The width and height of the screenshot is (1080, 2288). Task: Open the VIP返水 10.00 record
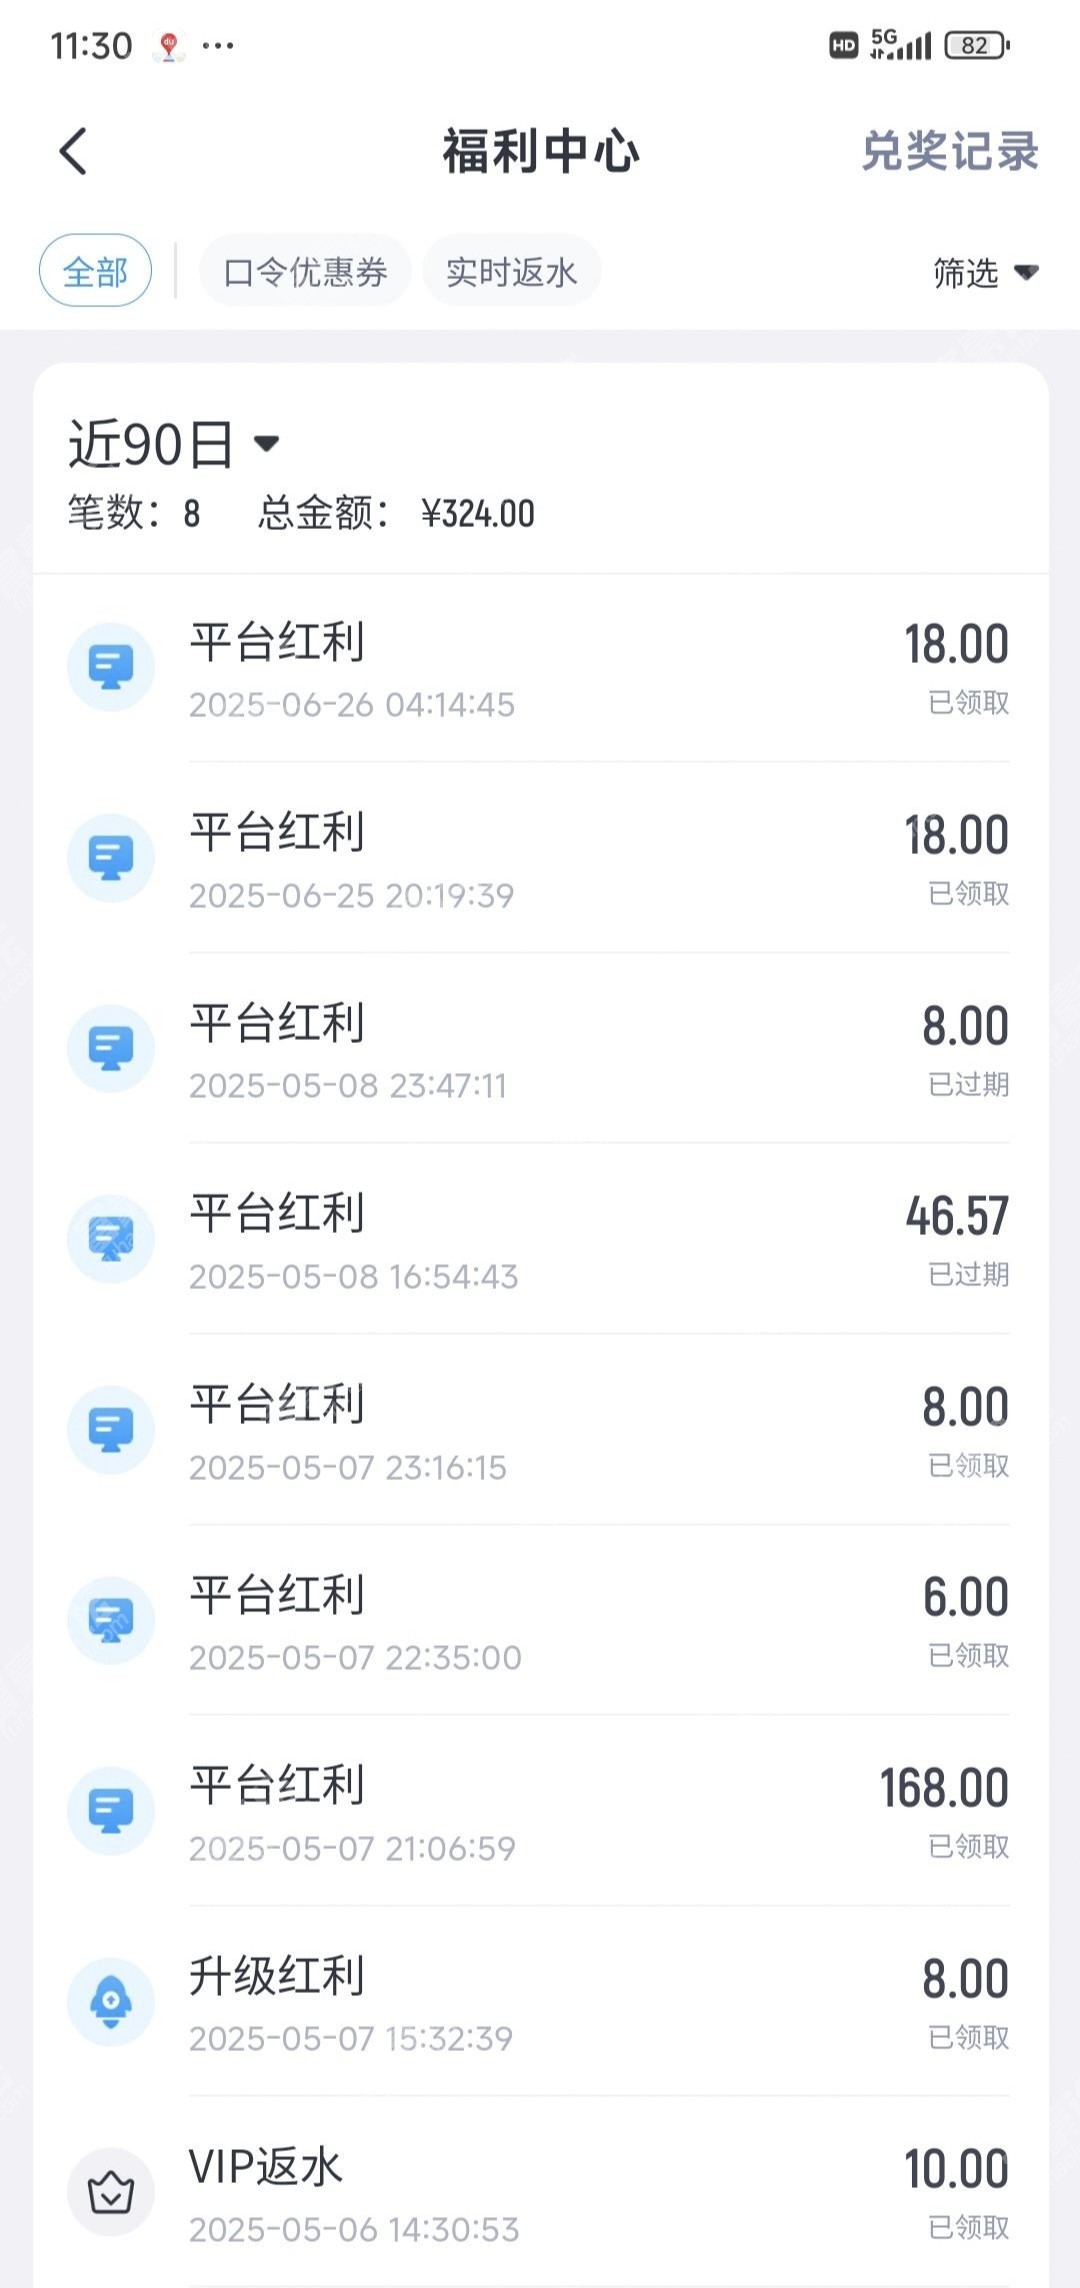click(540, 2192)
